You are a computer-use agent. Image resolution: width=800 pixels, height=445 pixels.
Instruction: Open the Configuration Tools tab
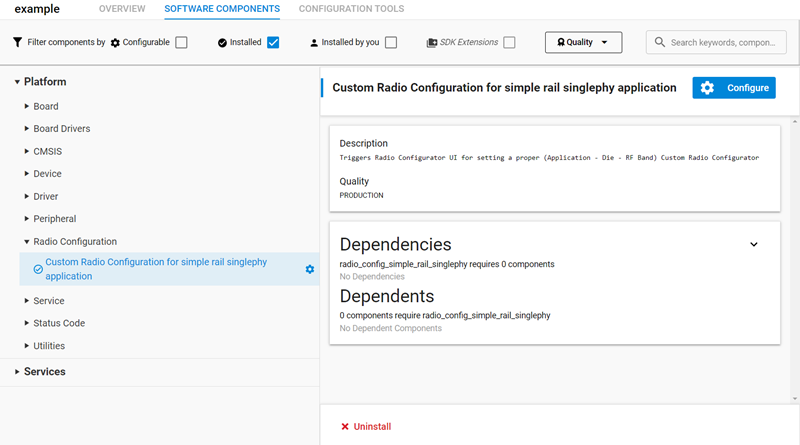click(x=351, y=9)
